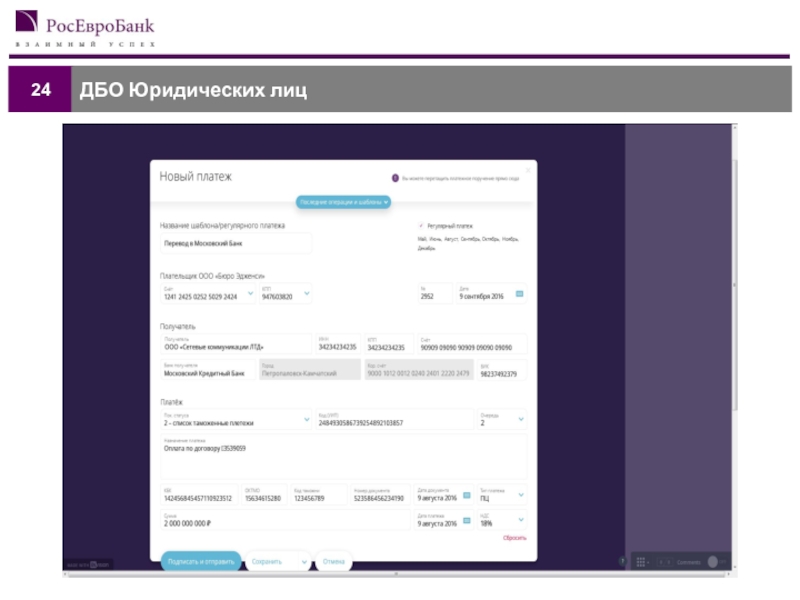The height and width of the screenshot is (600, 800).
Task: Toggle Регулярный платеж checkbox
Action: [x=421, y=226]
